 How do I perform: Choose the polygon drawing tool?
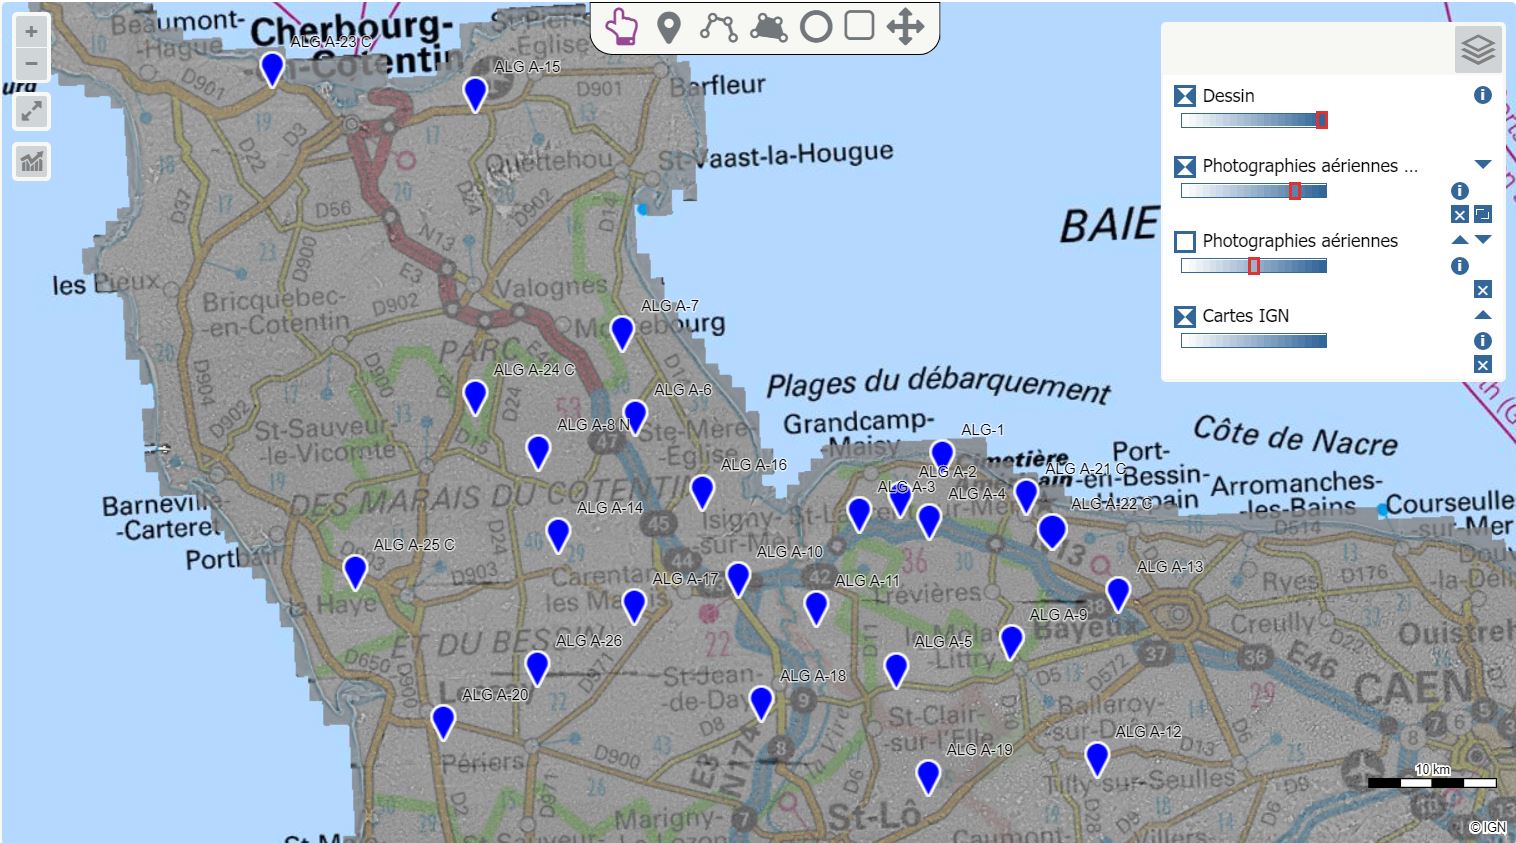click(x=768, y=28)
